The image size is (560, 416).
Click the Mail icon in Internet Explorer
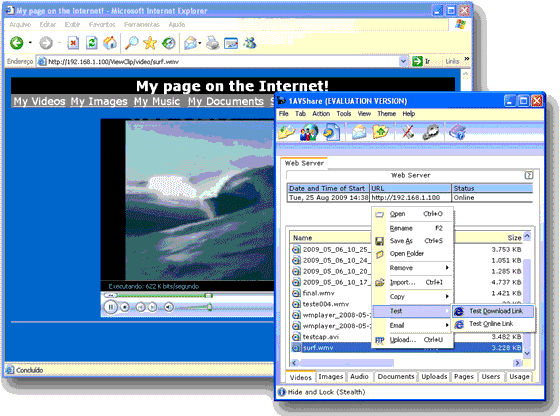(x=190, y=43)
